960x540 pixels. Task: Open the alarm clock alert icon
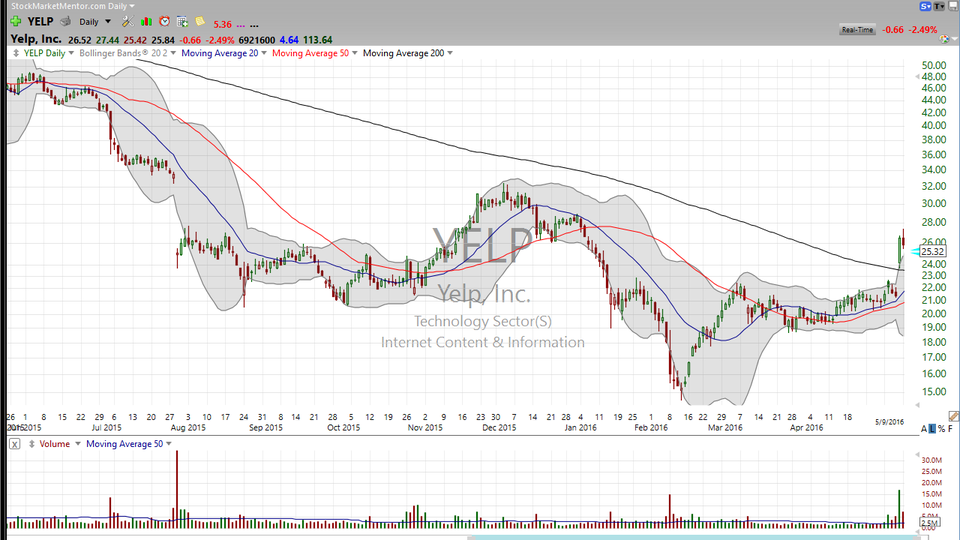click(x=164, y=21)
